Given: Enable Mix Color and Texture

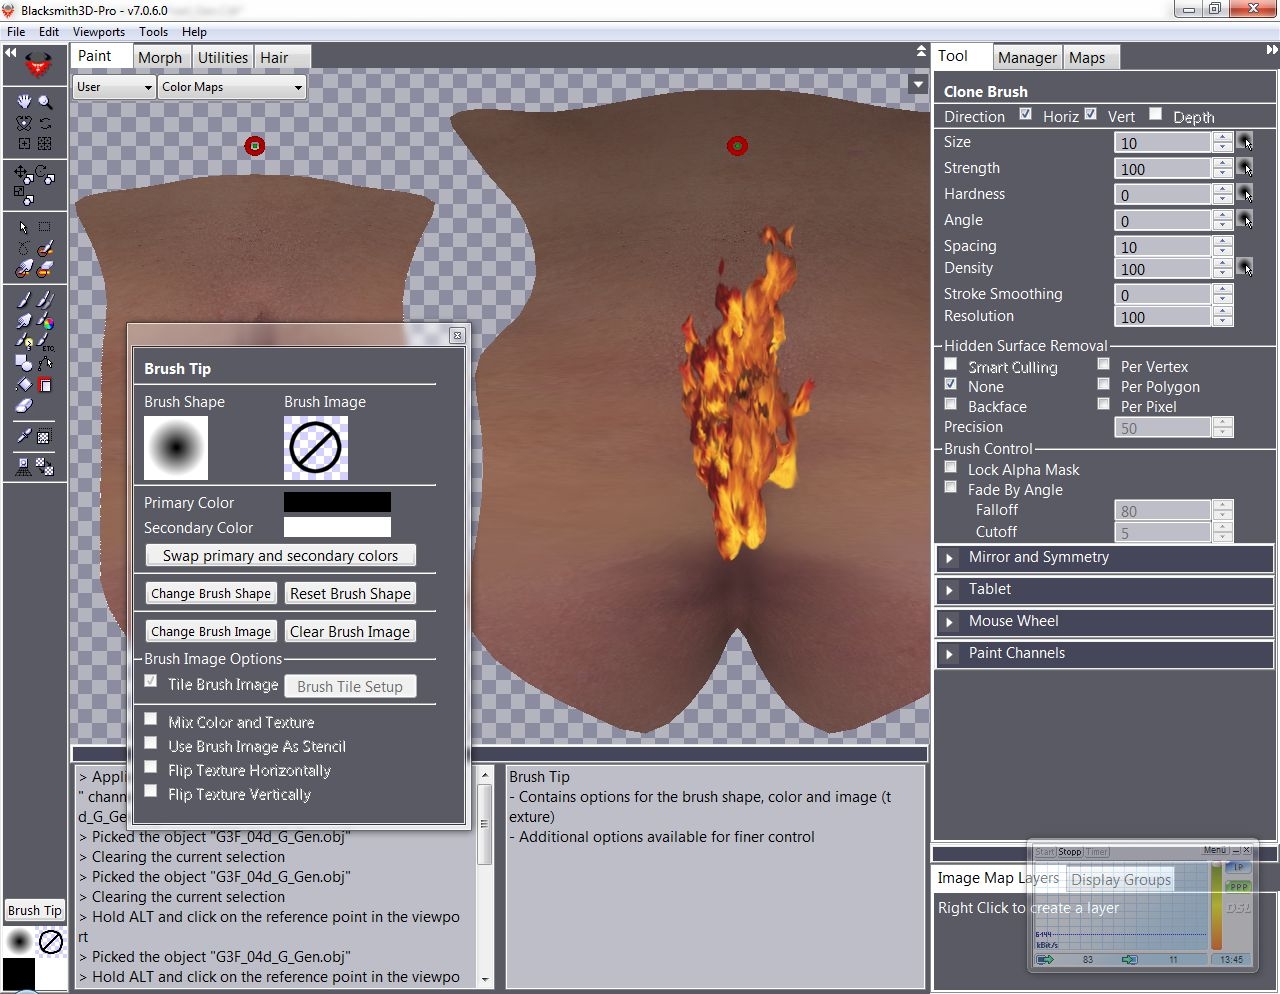Looking at the screenshot, I should [151, 719].
